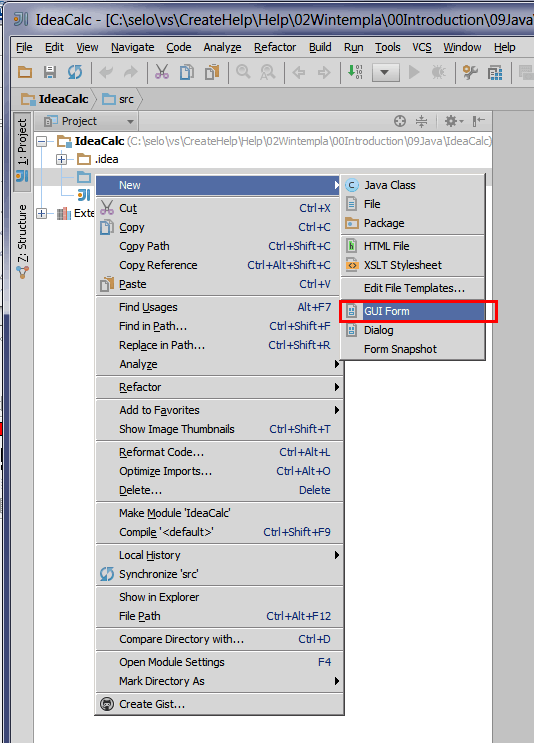Click the Redo arrow icon

[x=131, y=72]
